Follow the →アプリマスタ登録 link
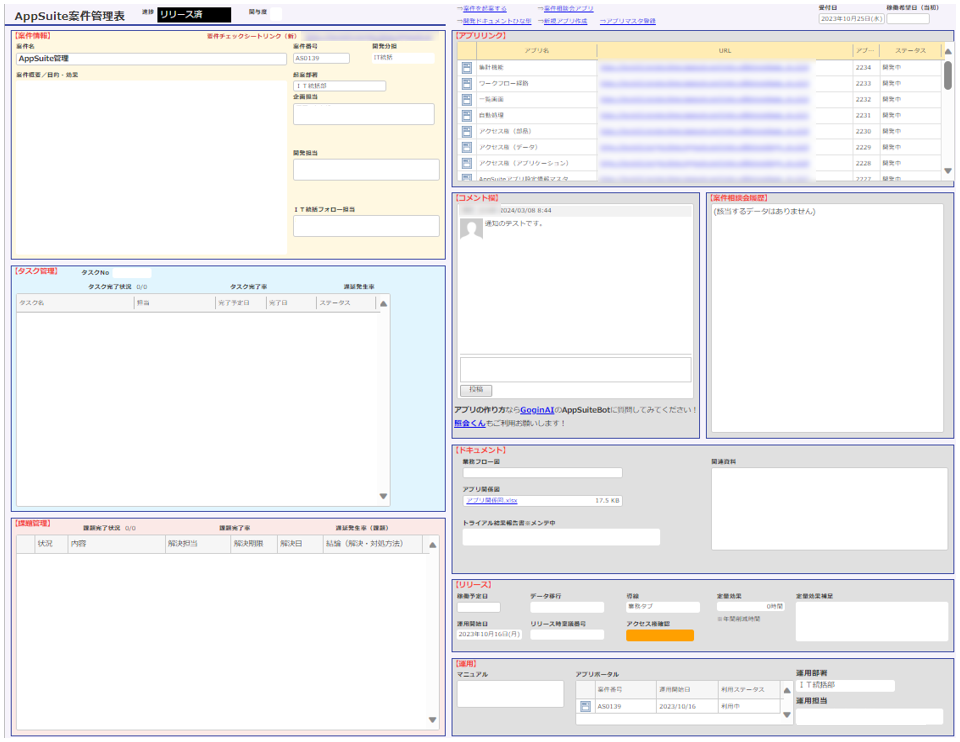The width and height of the screenshot is (960, 742). tap(628, 21)
